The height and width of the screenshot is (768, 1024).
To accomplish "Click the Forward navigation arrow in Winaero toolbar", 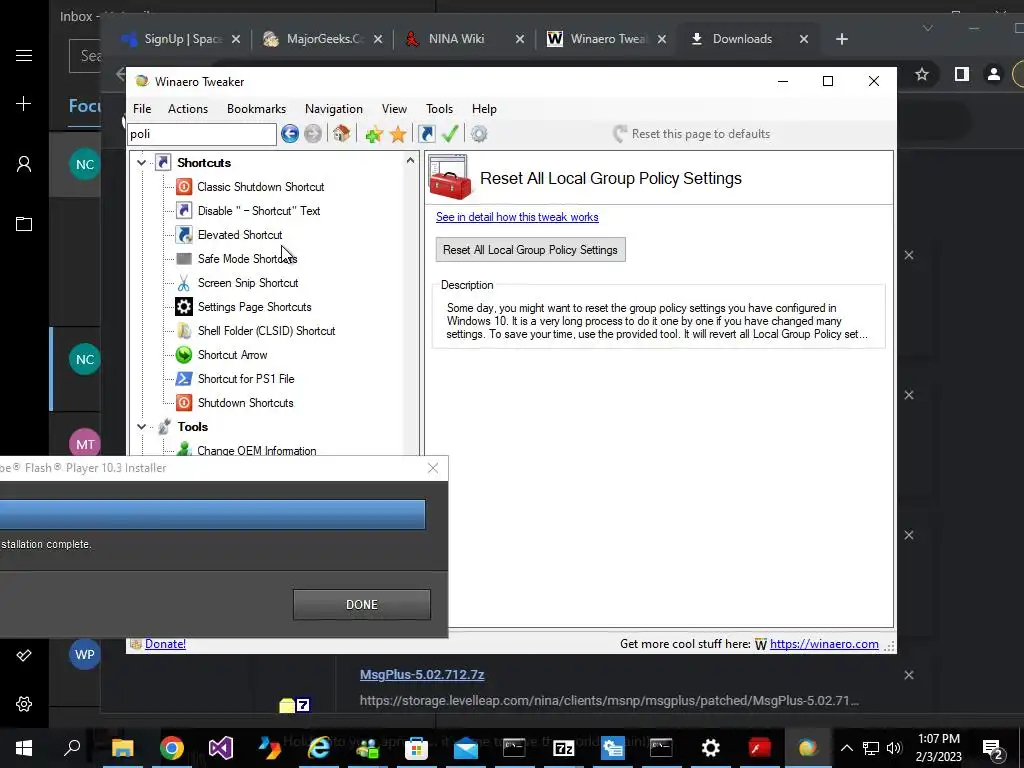I will 313,134.
